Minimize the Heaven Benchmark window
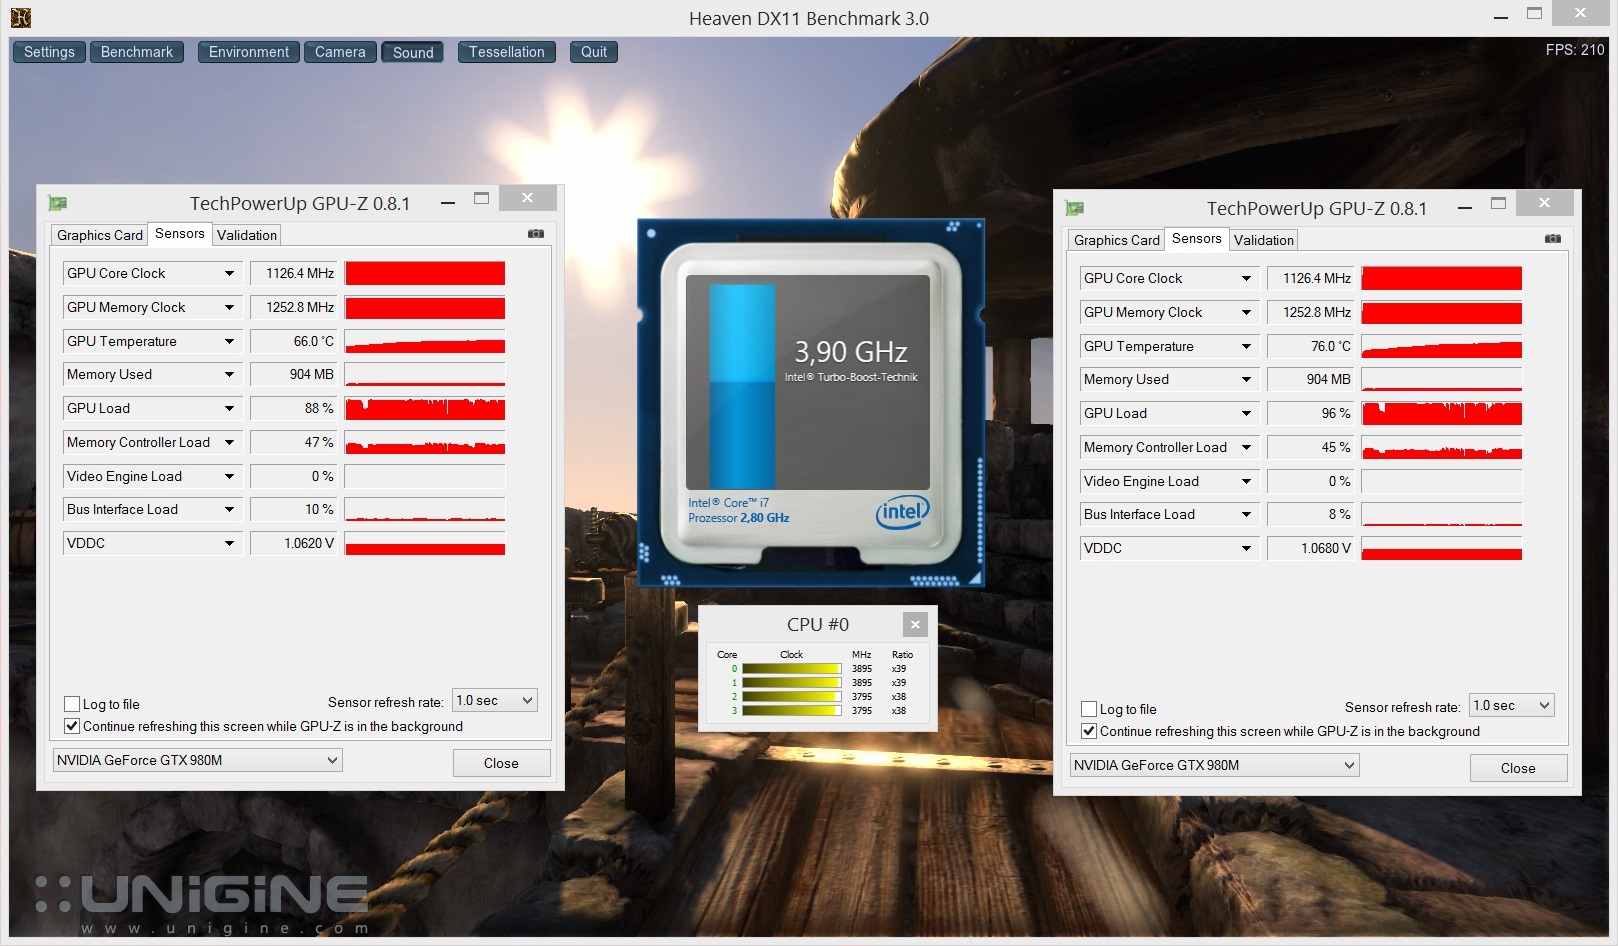This screenshot has width=1618, height=946. [1501, 16]
